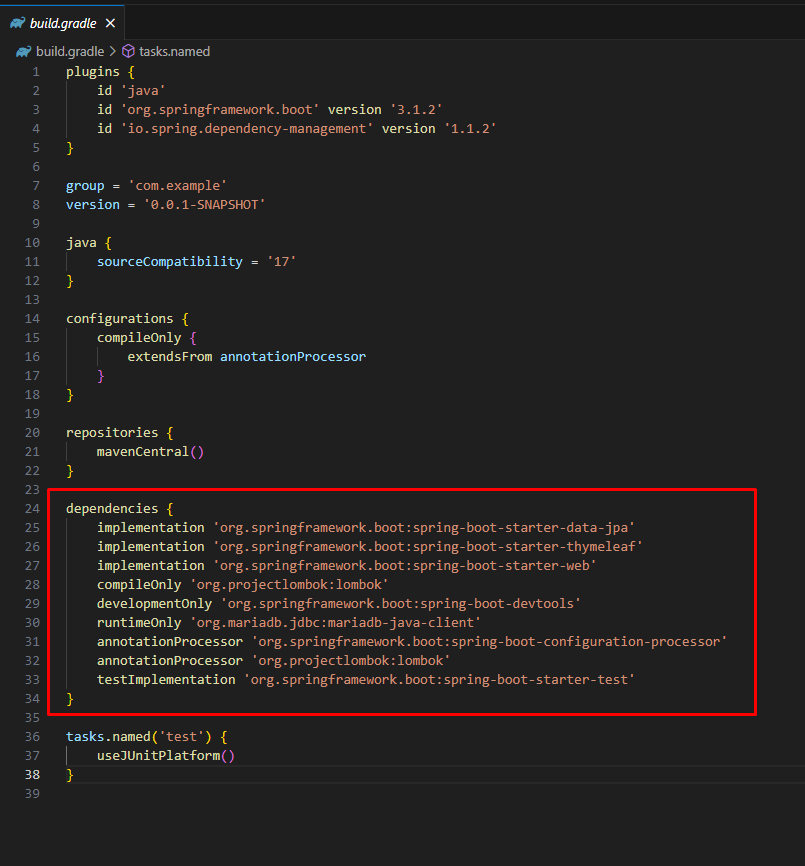Click 'useJUnitPlatform' on line 37
The height and width of the screenshot is (866, 805).
click(x=158, y=756)
